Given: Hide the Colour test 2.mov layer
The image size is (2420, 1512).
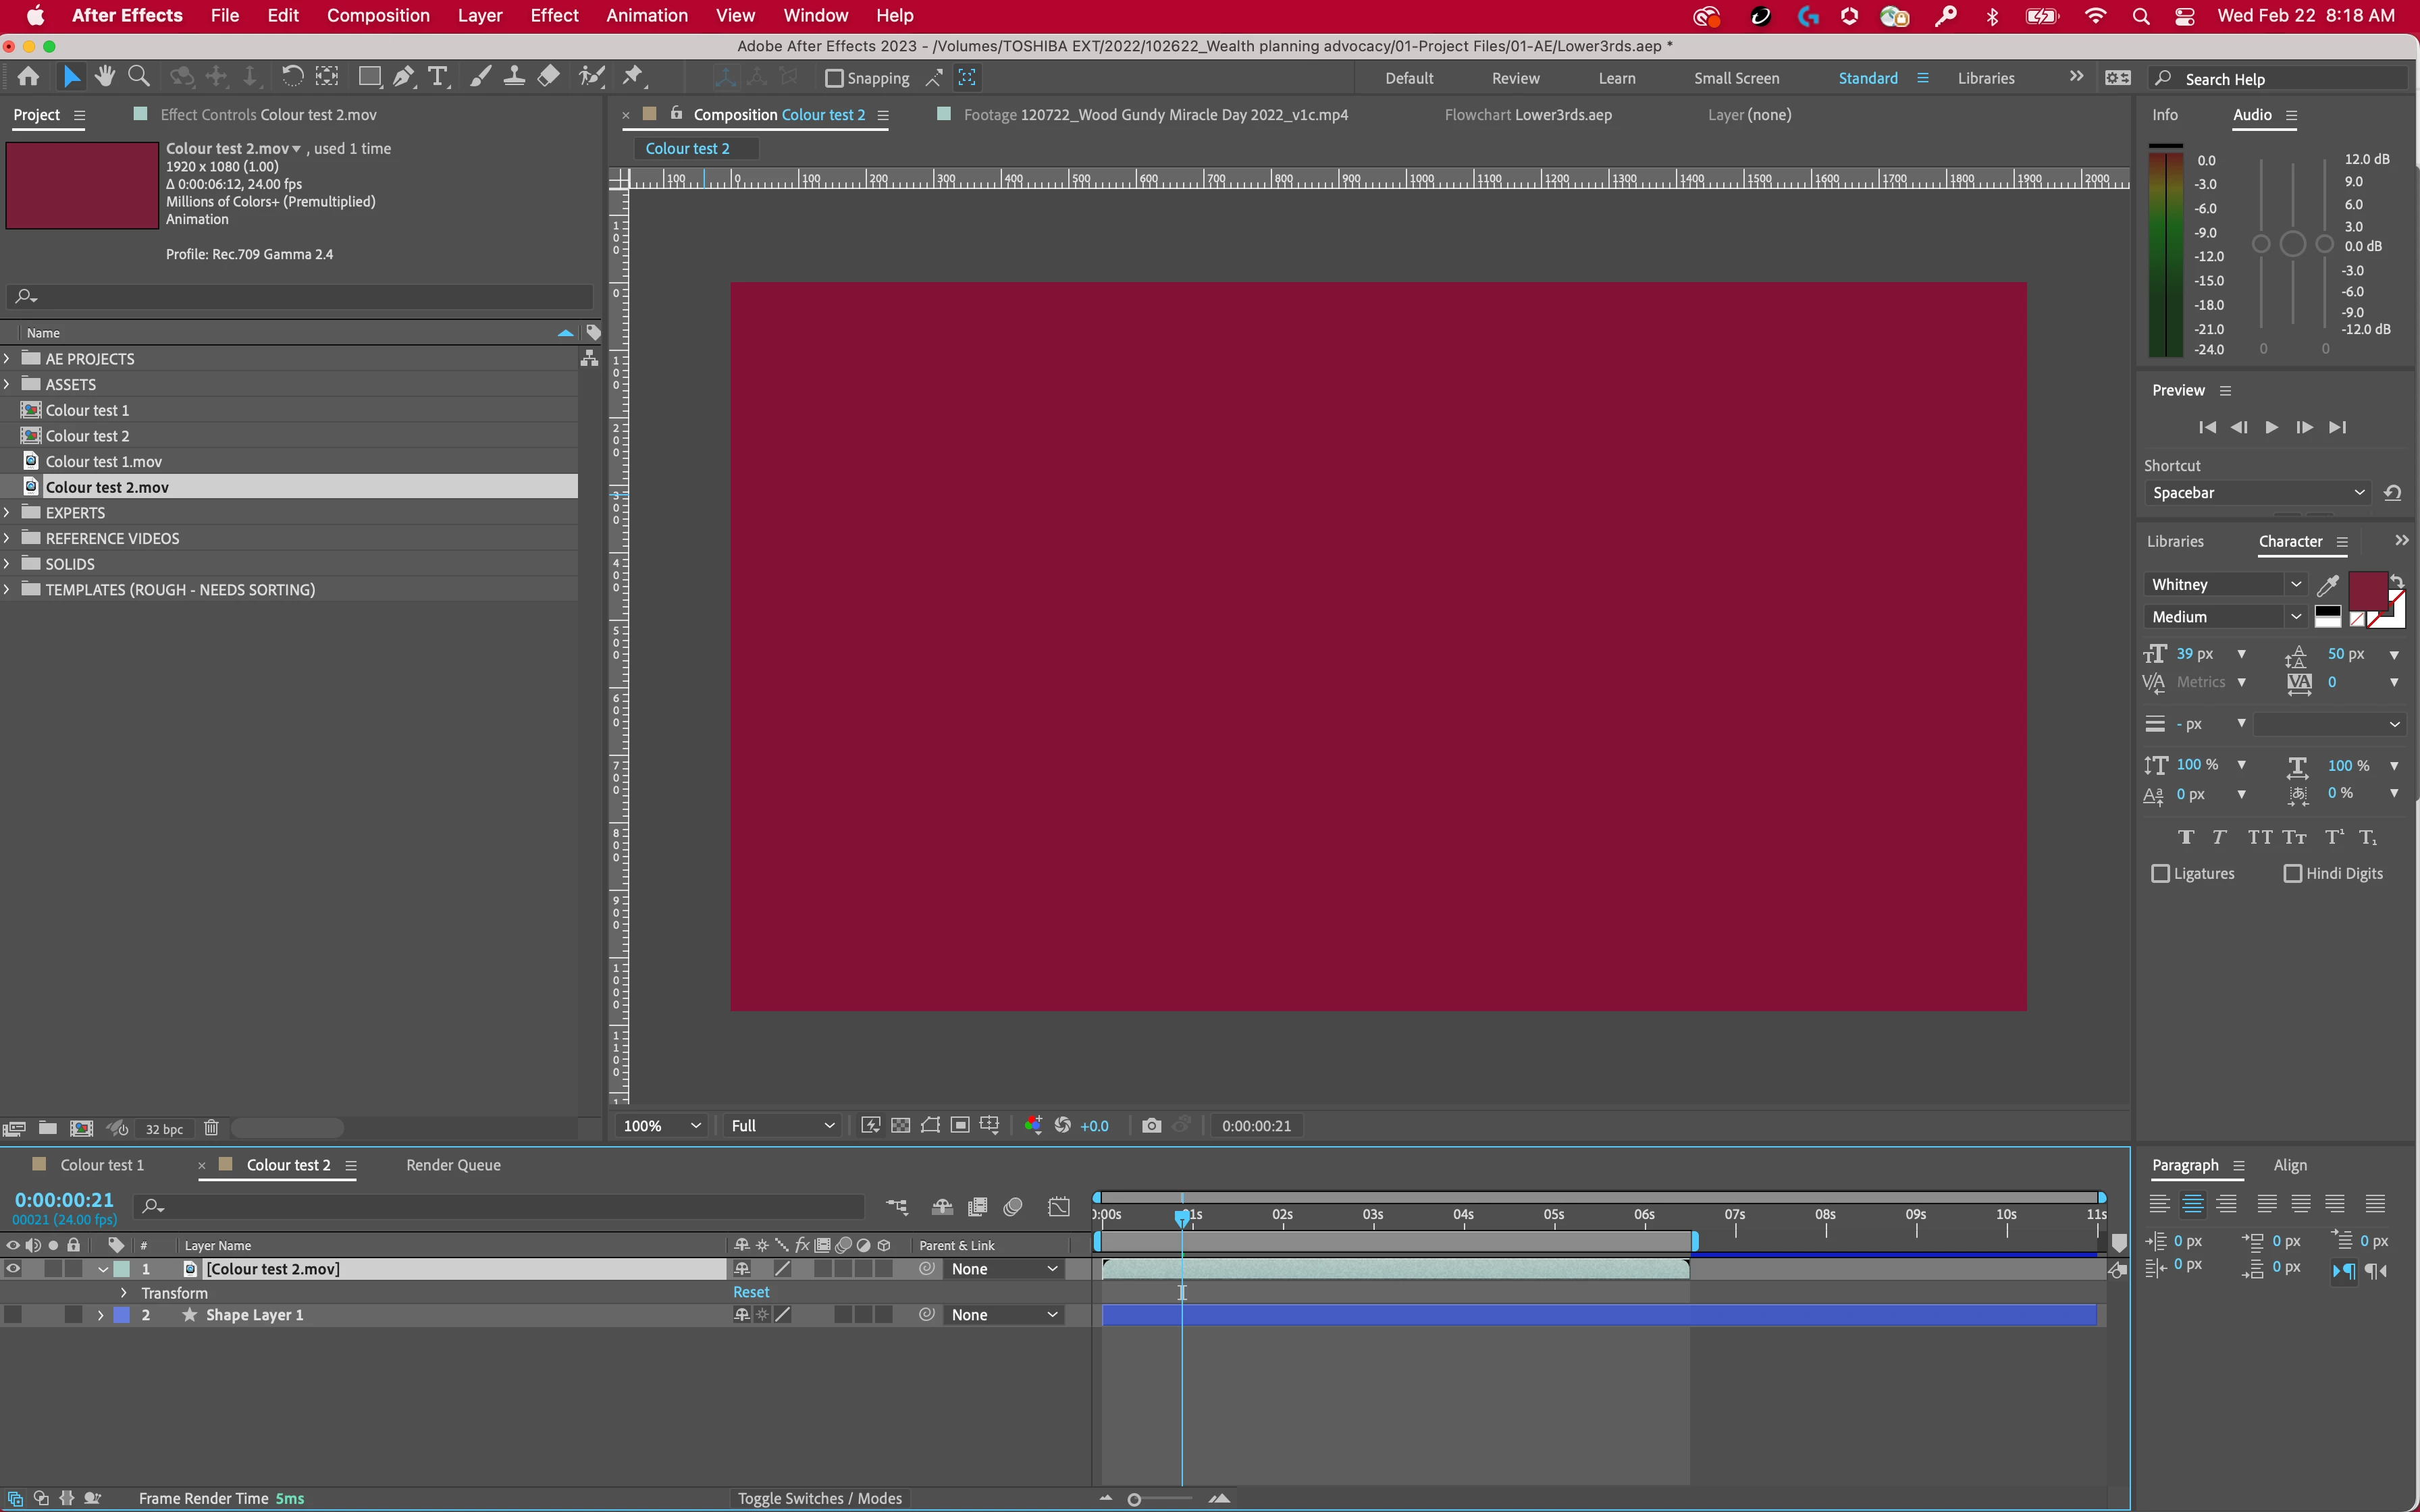Looking at the screenshot, I should [13, 1269].
